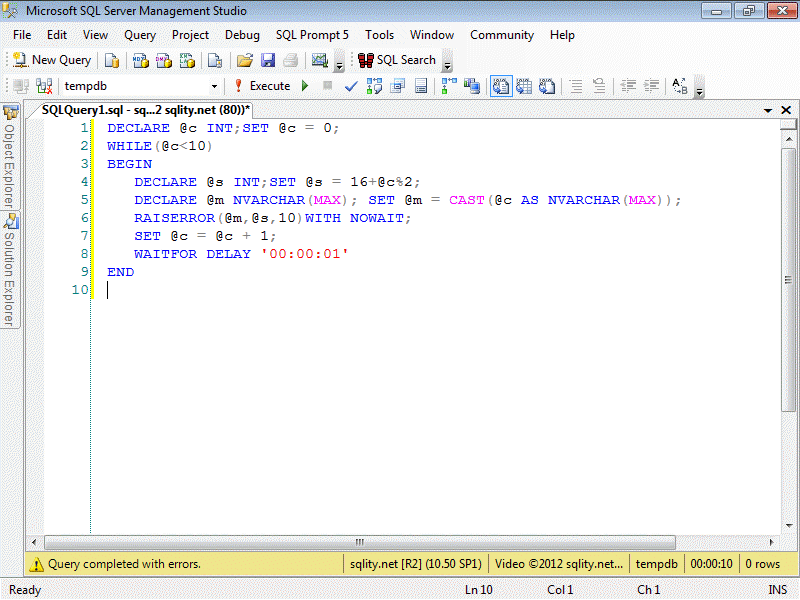Click the Open File folder icon
This screenshot has width=800, height=600.
(x=244, y=60)
